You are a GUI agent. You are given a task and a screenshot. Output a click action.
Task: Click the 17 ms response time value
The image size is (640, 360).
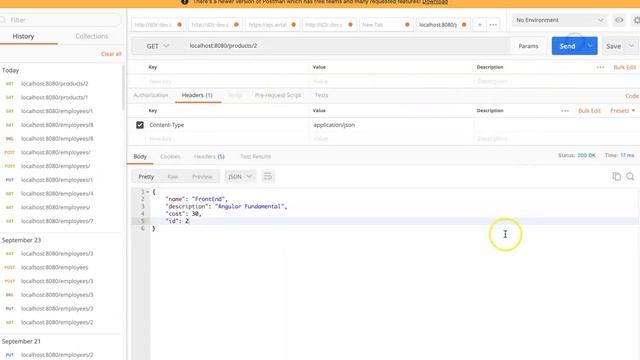(x=627, y=156)
